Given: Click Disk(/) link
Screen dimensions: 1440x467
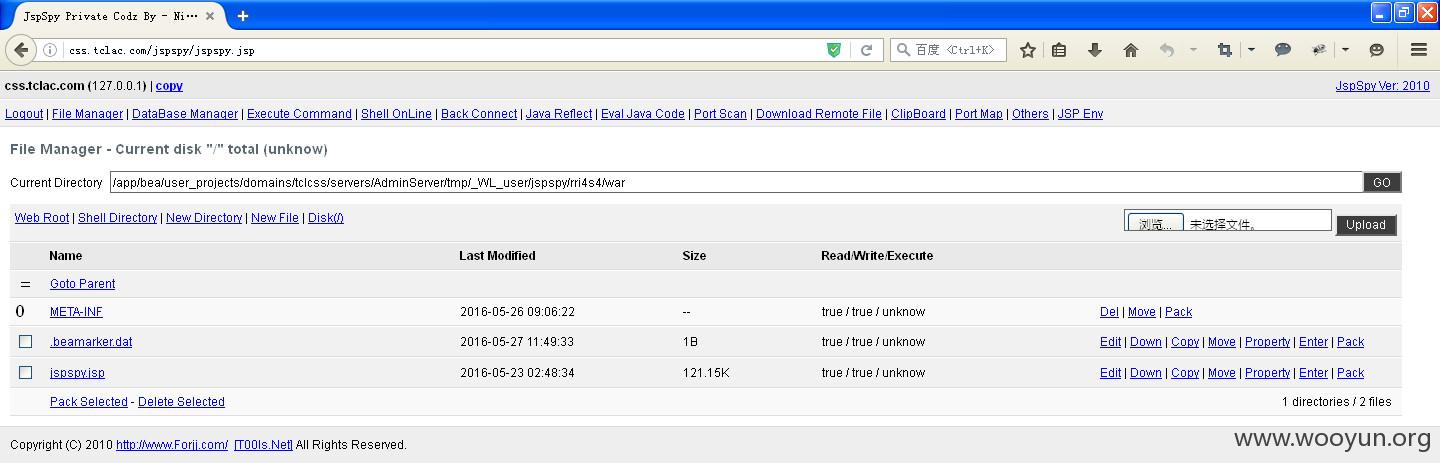Looking at the screenshot, I should pyautogui.click(x=326, y=218).
